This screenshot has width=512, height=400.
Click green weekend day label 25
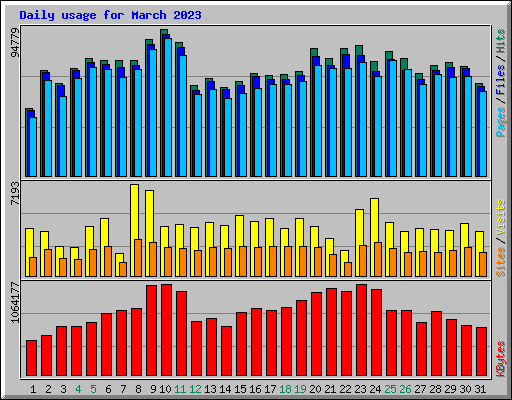click(390, 389)
